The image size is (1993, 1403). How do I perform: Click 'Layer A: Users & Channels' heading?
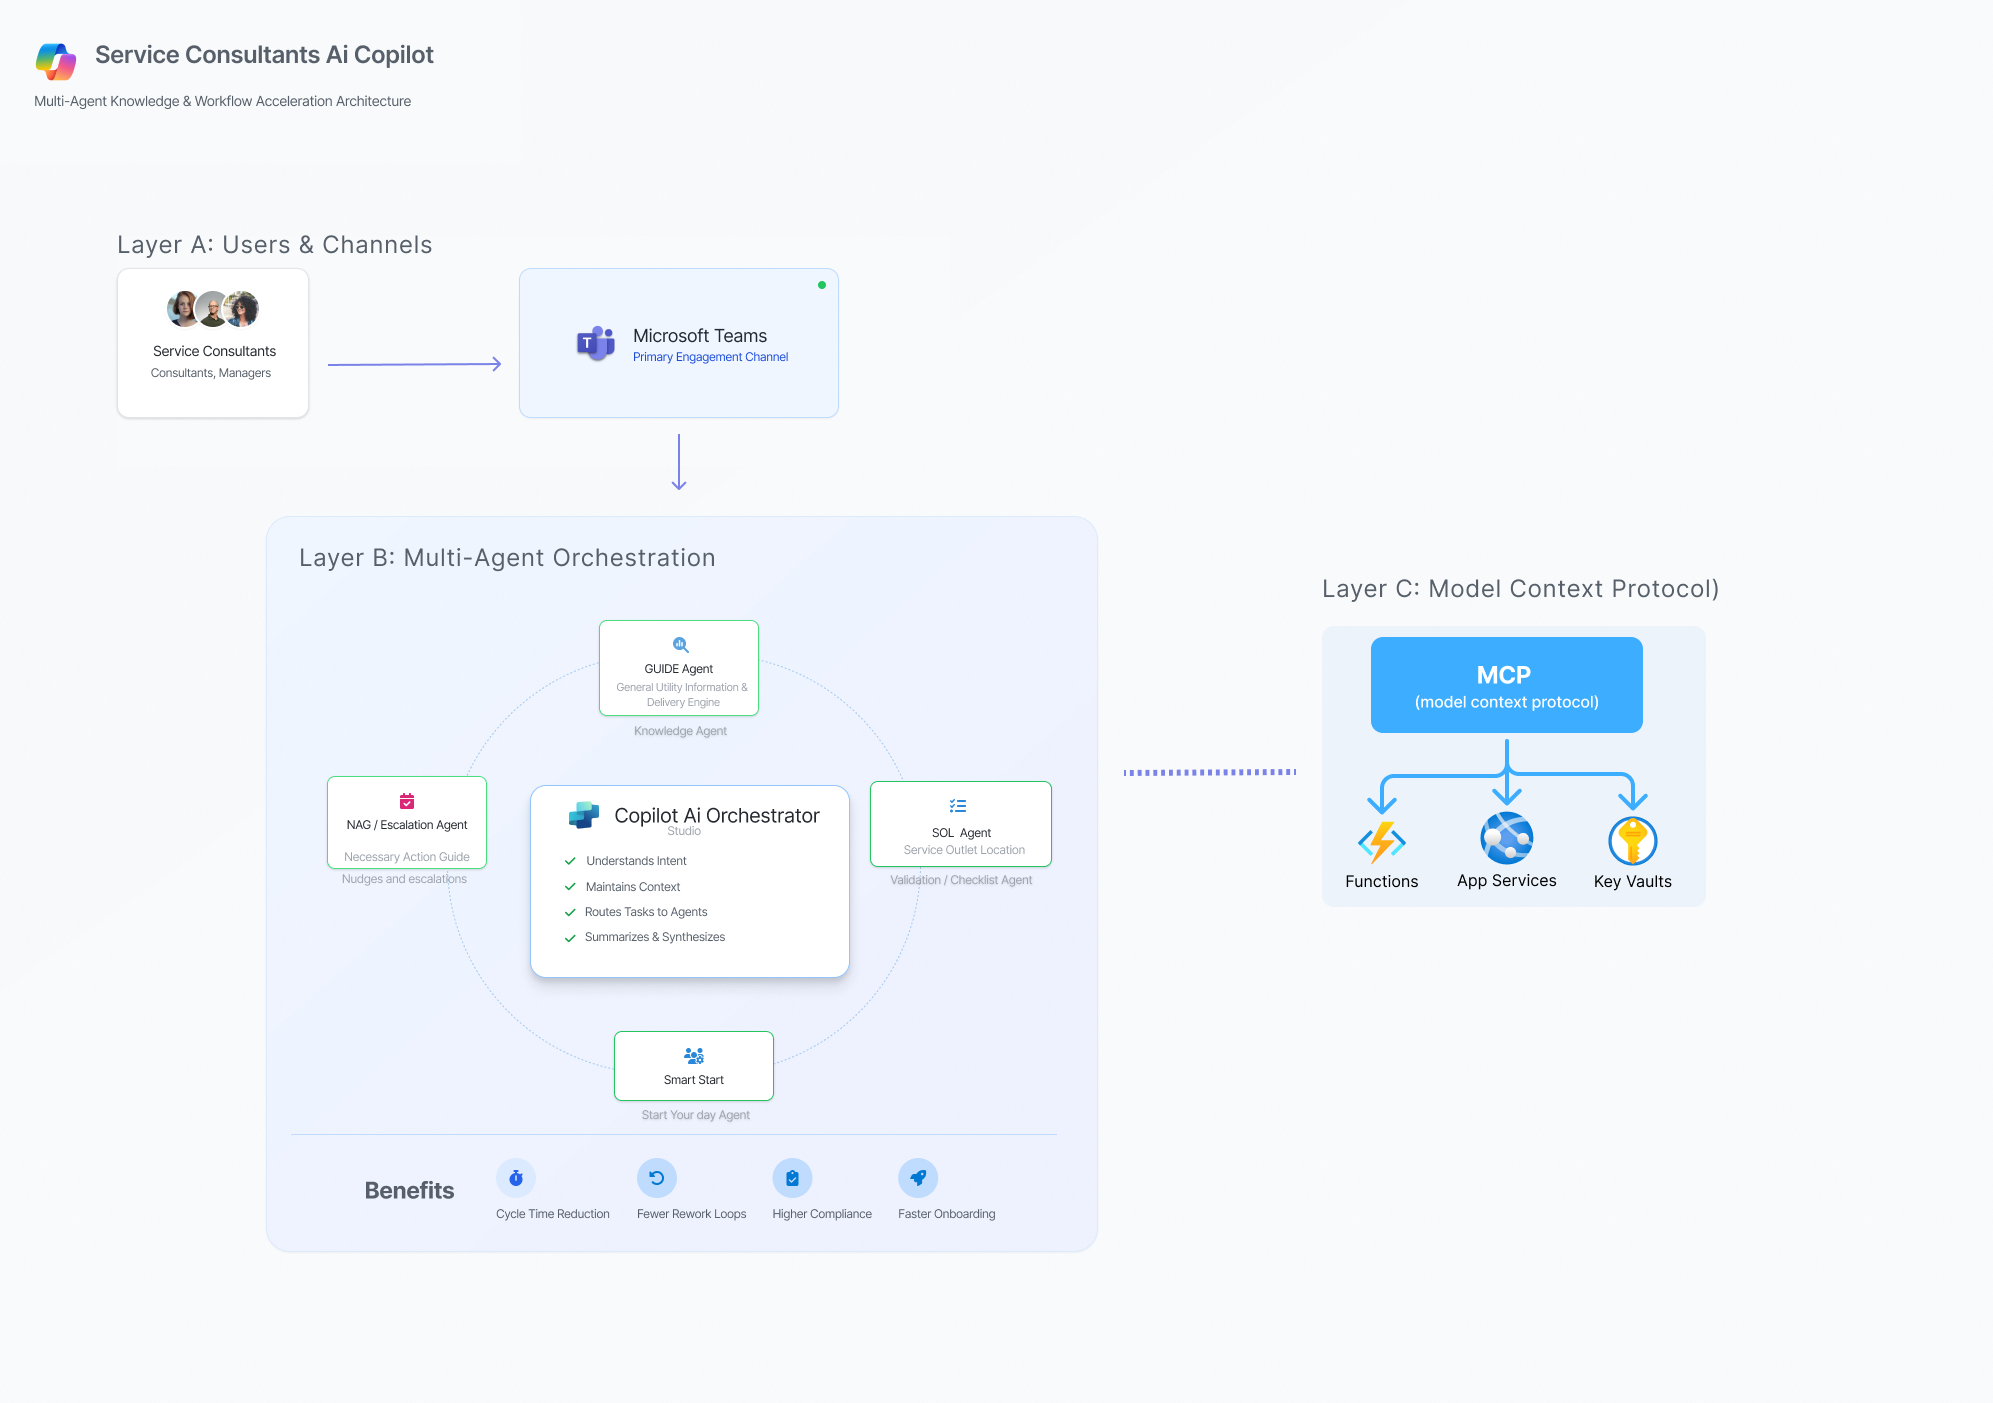(275, 245)
